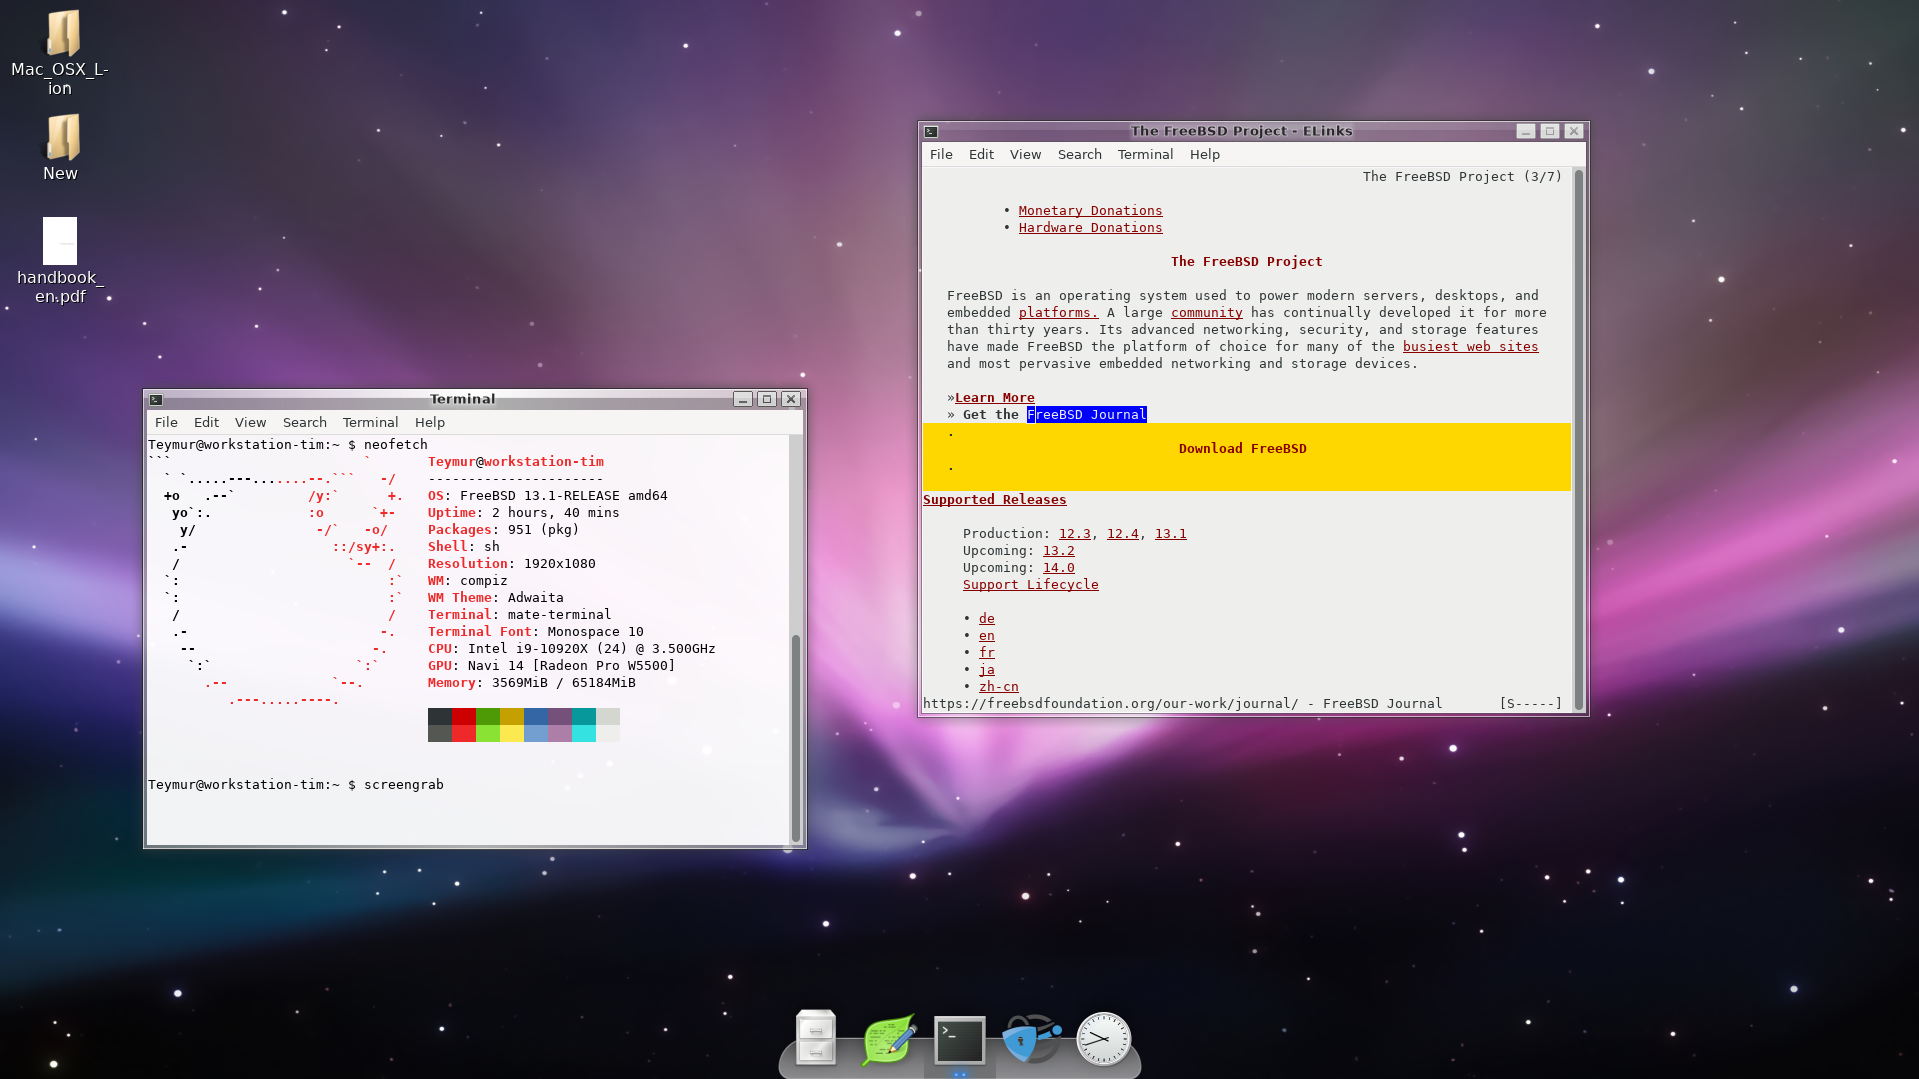1919x1079 pixels.
Task: Minimize the Terminal neofetch window
Action: (743, 399)
